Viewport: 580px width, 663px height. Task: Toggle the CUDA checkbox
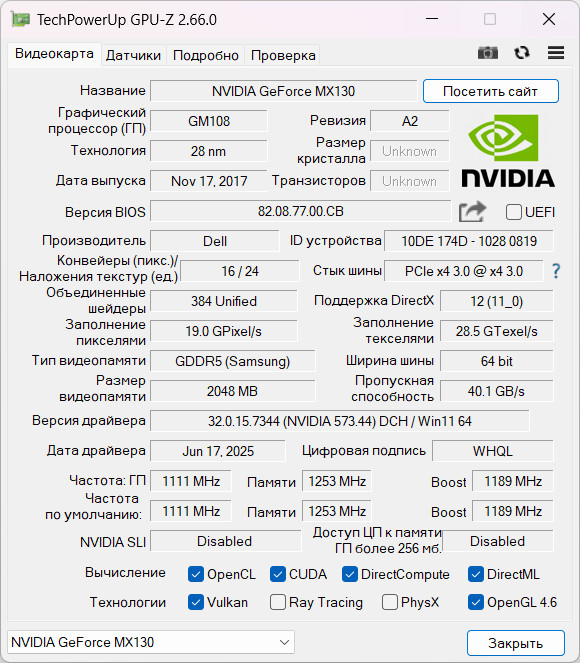[x=277, y=574]
